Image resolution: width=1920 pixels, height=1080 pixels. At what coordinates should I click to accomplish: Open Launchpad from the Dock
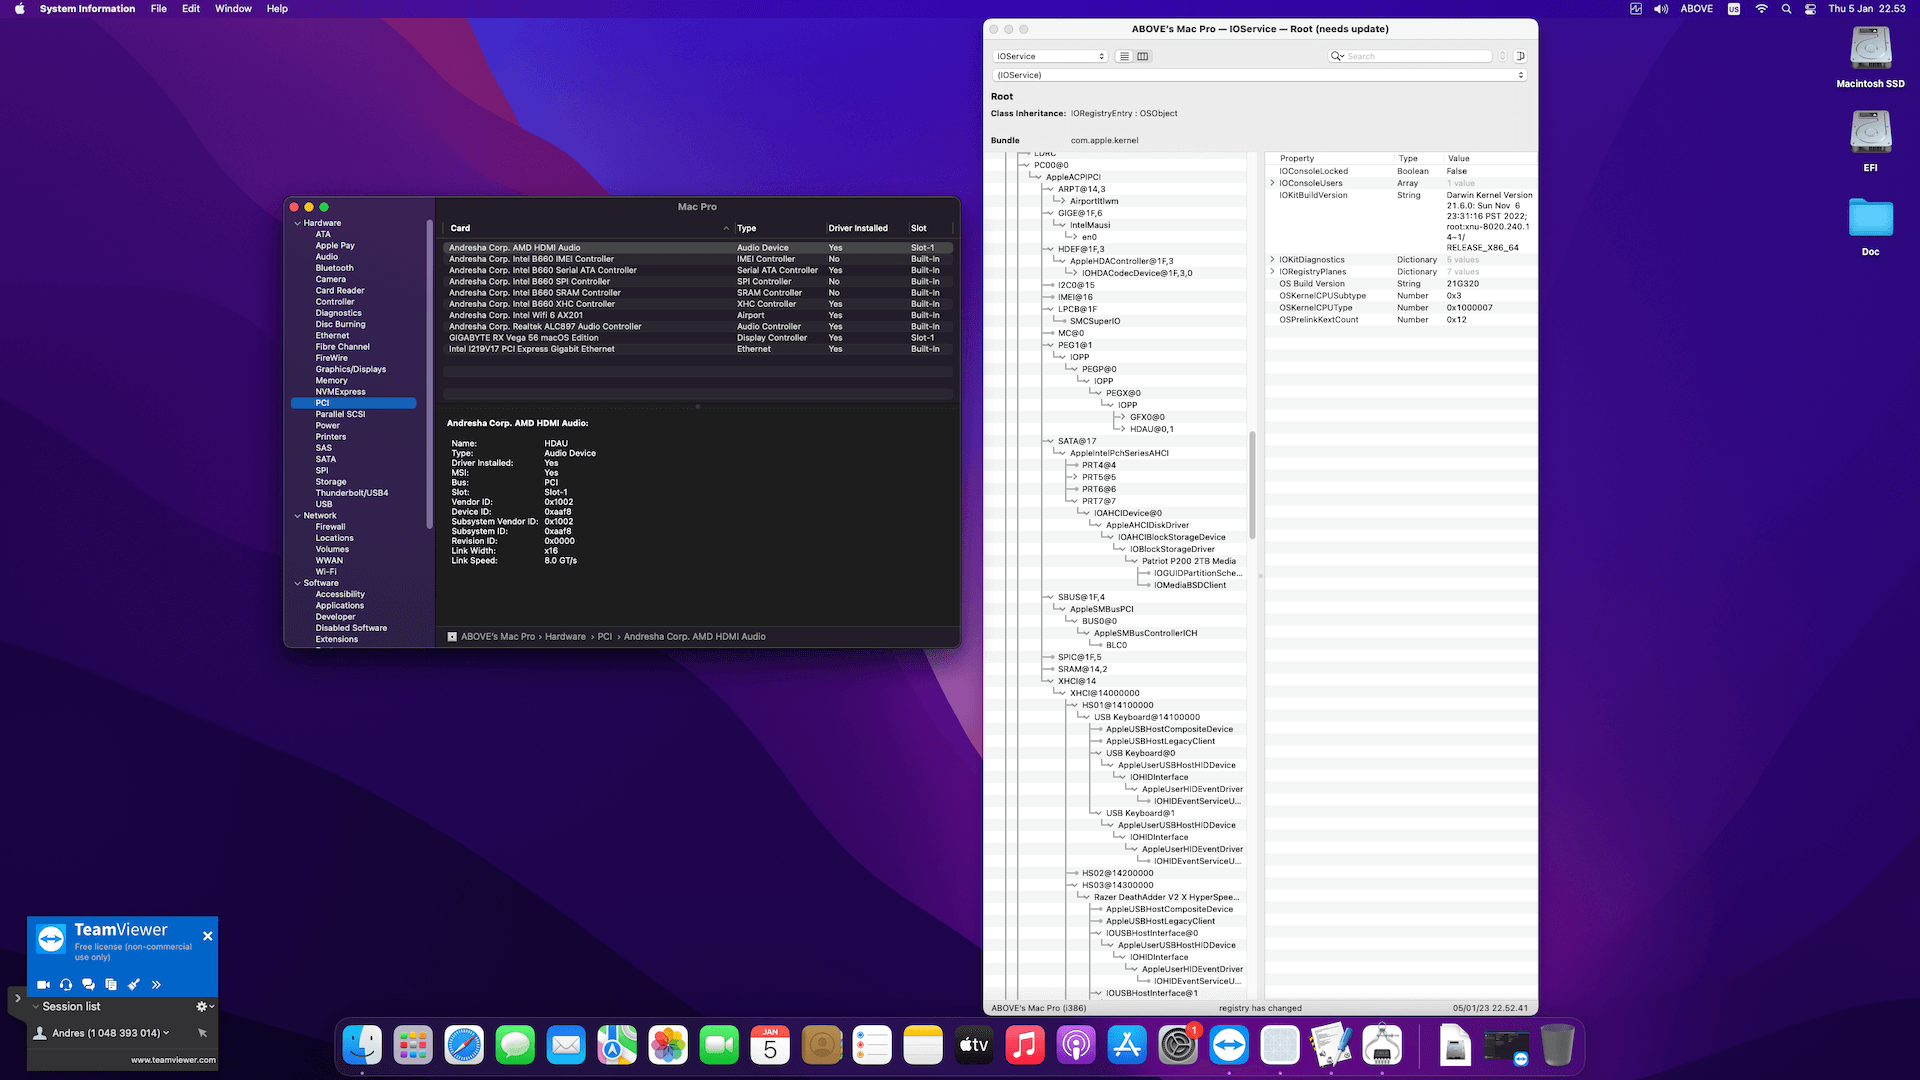tap(413, 1046)
